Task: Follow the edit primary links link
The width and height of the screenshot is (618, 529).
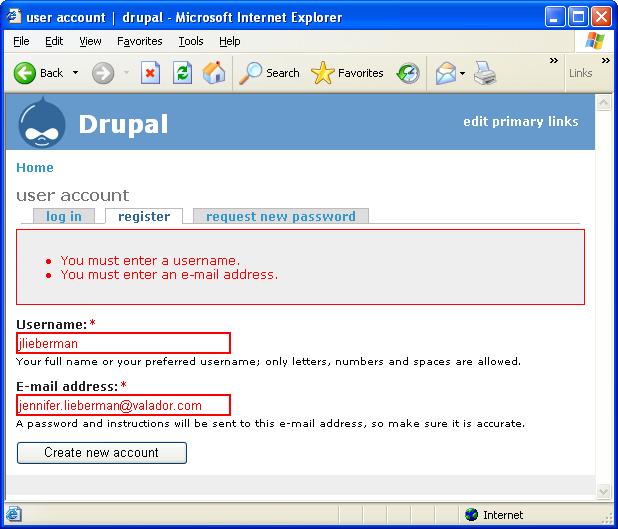Action: (521, 121)
